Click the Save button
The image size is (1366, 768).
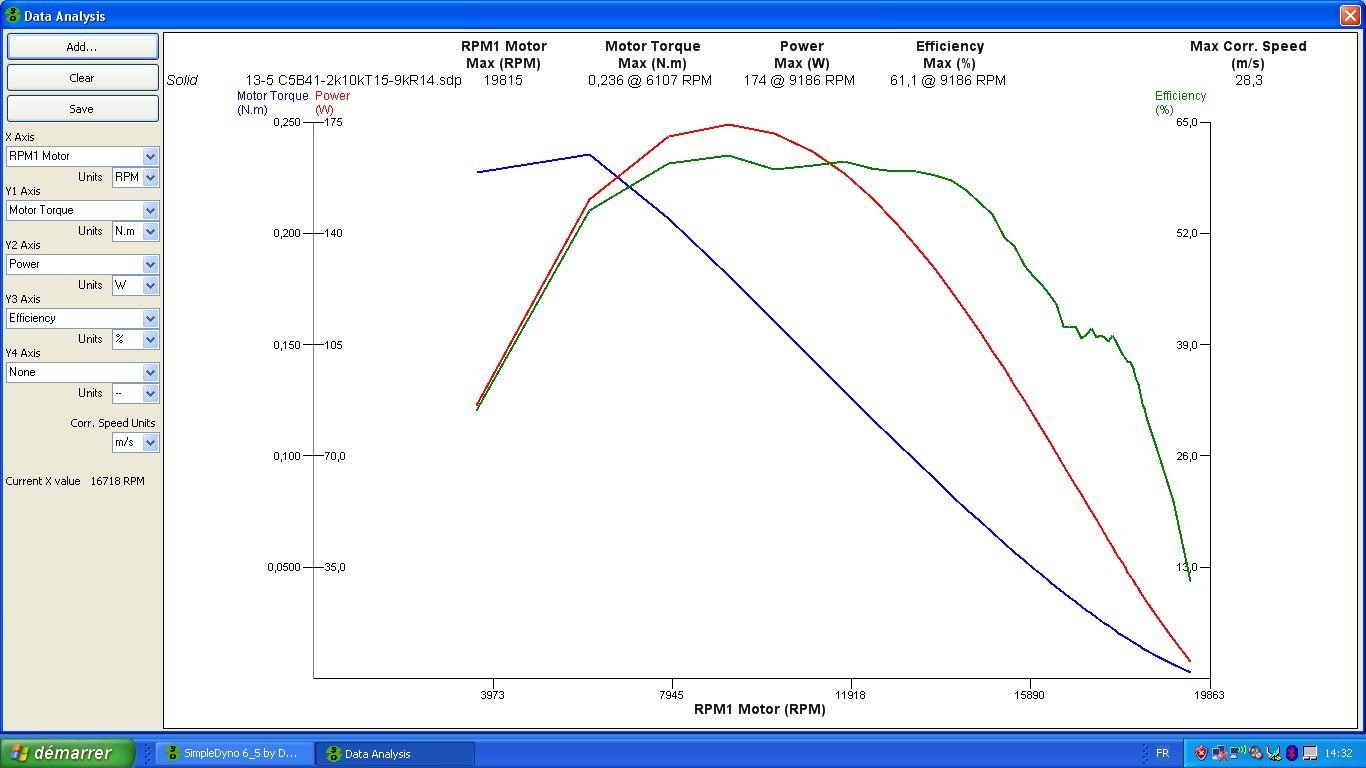point(82,109)
